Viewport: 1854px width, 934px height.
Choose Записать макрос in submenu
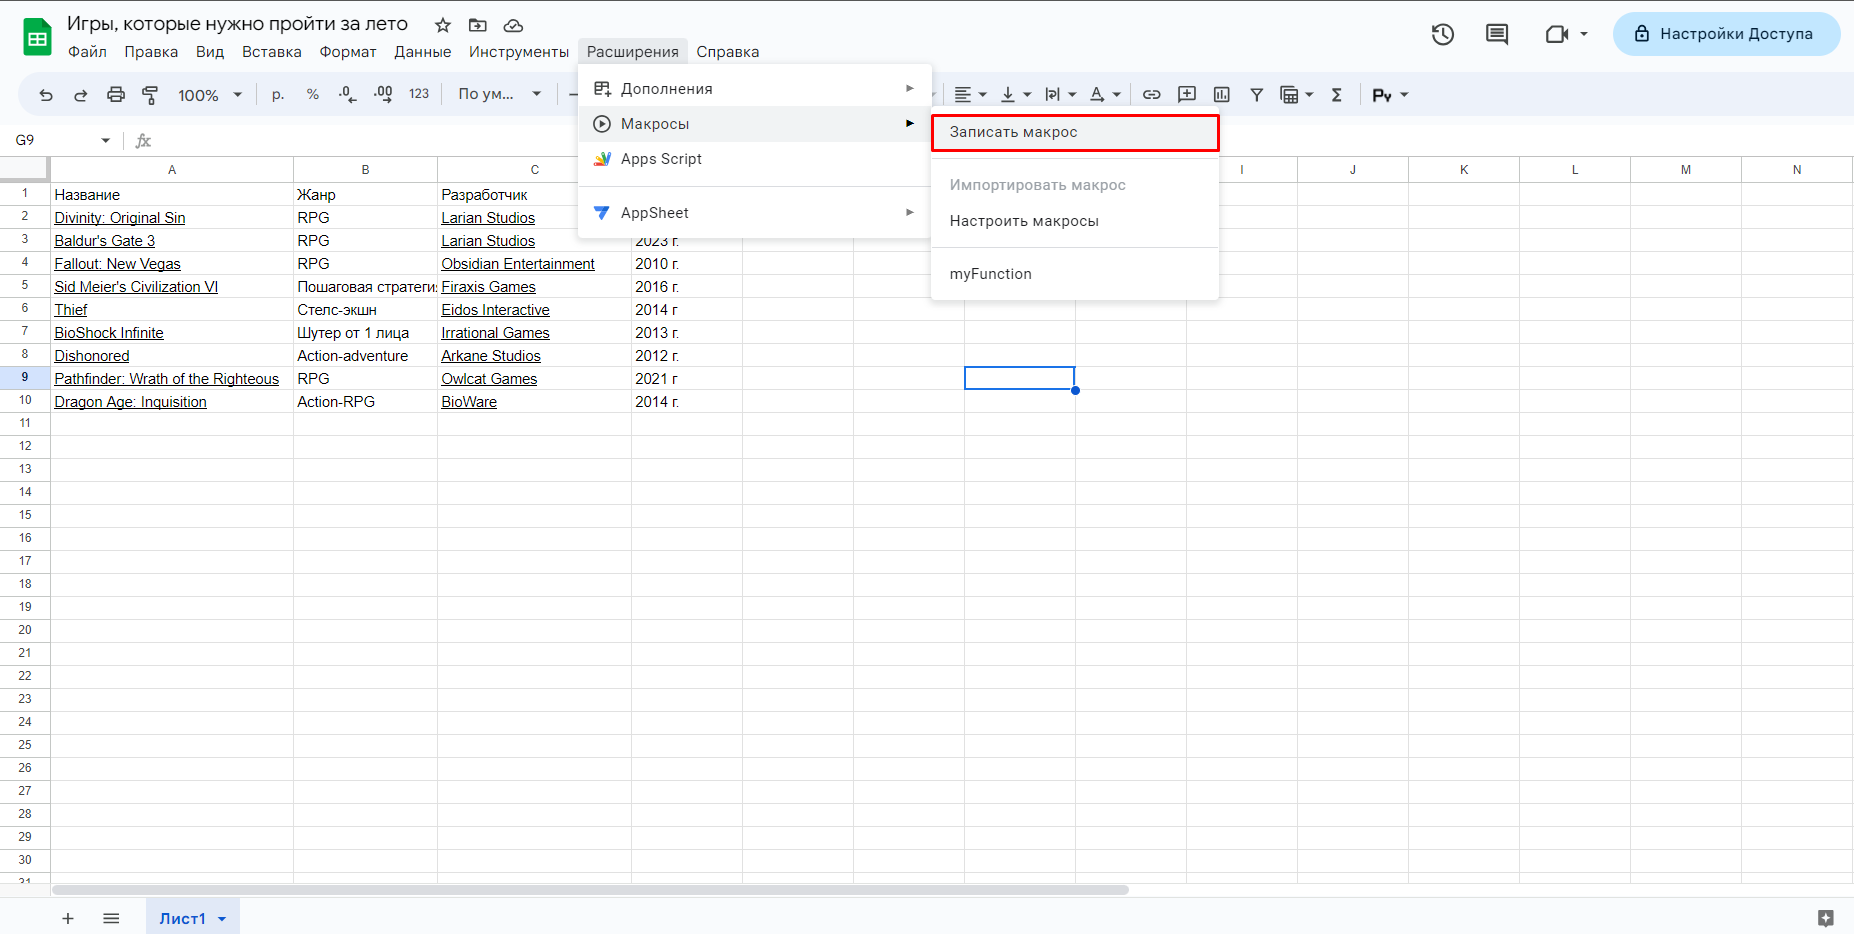click(1075, 132)
